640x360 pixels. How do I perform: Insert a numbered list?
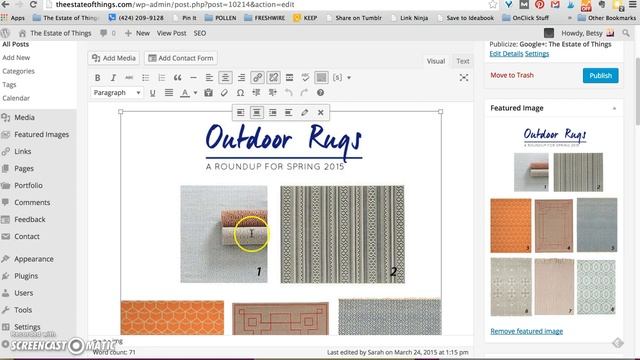point(161,78)
